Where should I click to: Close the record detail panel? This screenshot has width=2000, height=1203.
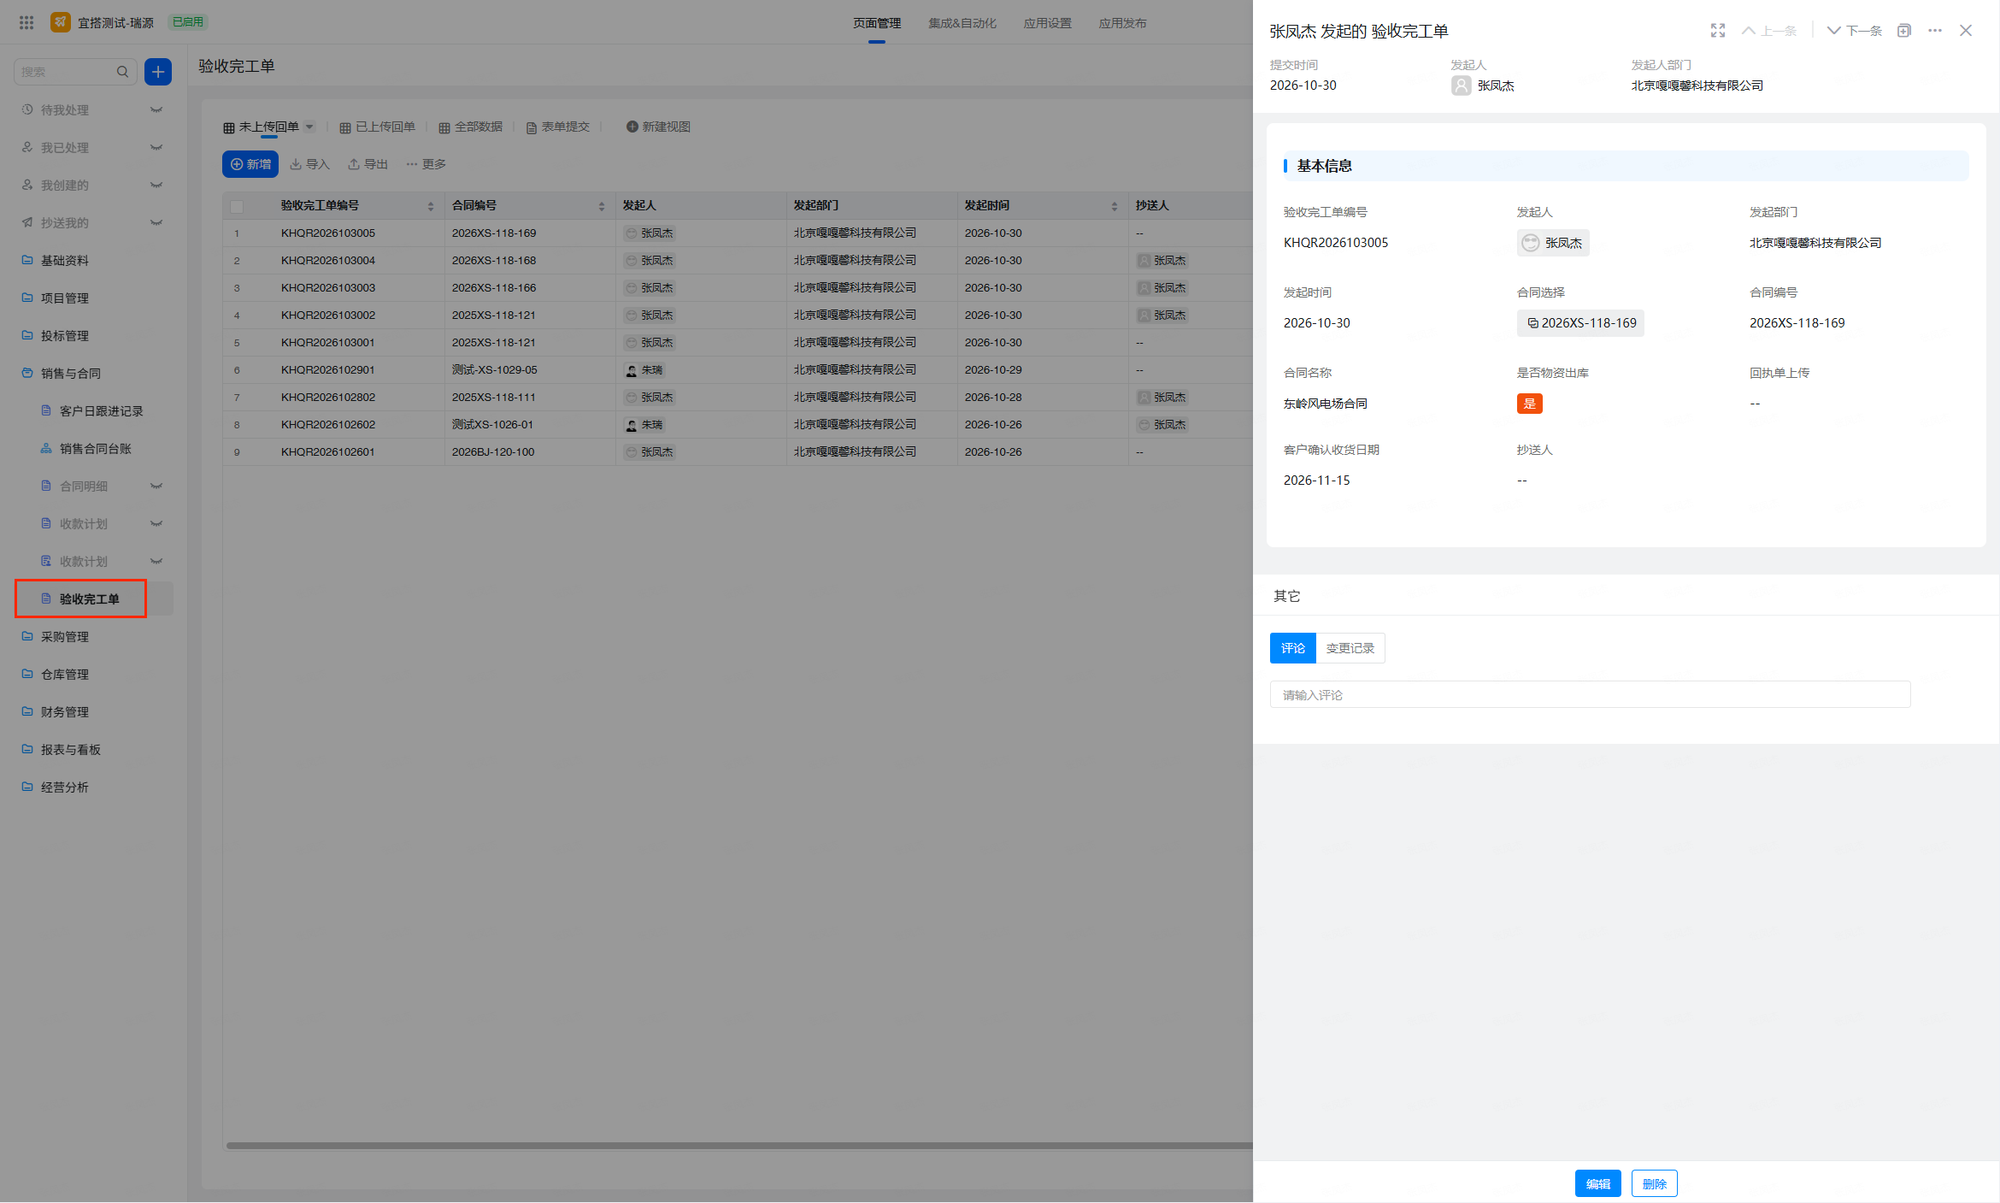(x=1966, y=31)
